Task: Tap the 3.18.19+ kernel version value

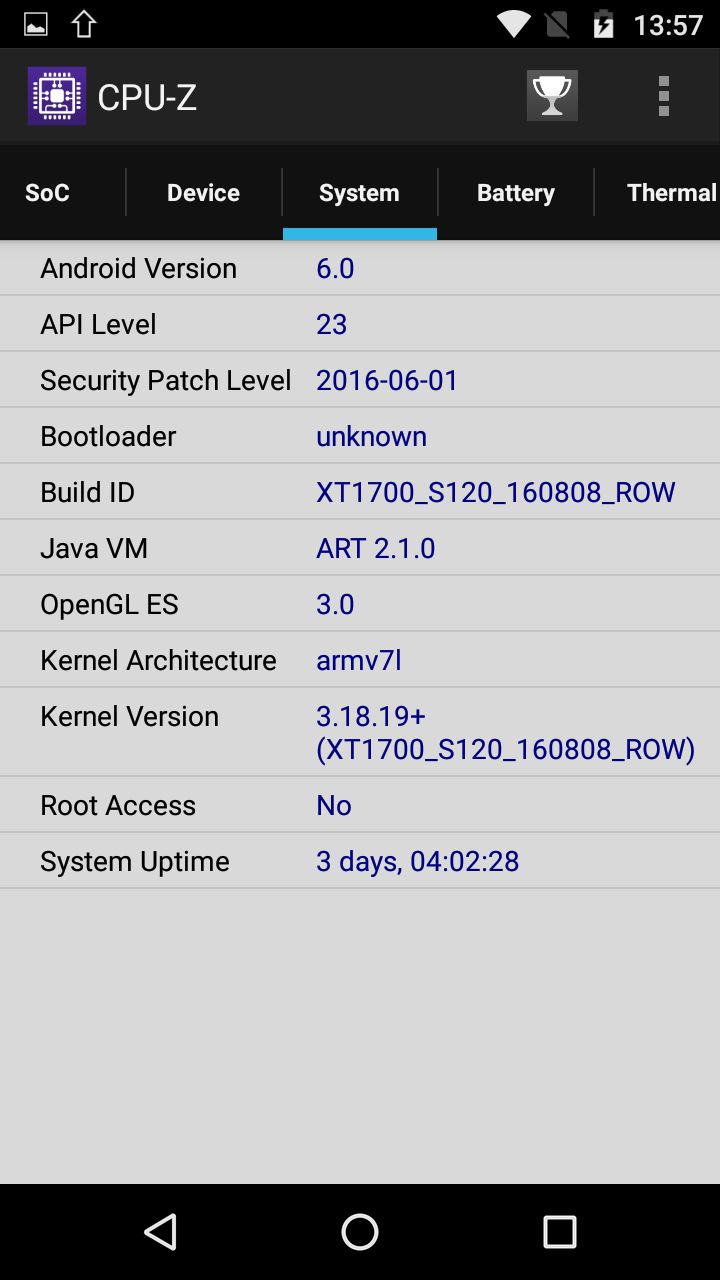Action: click(505, 733)
